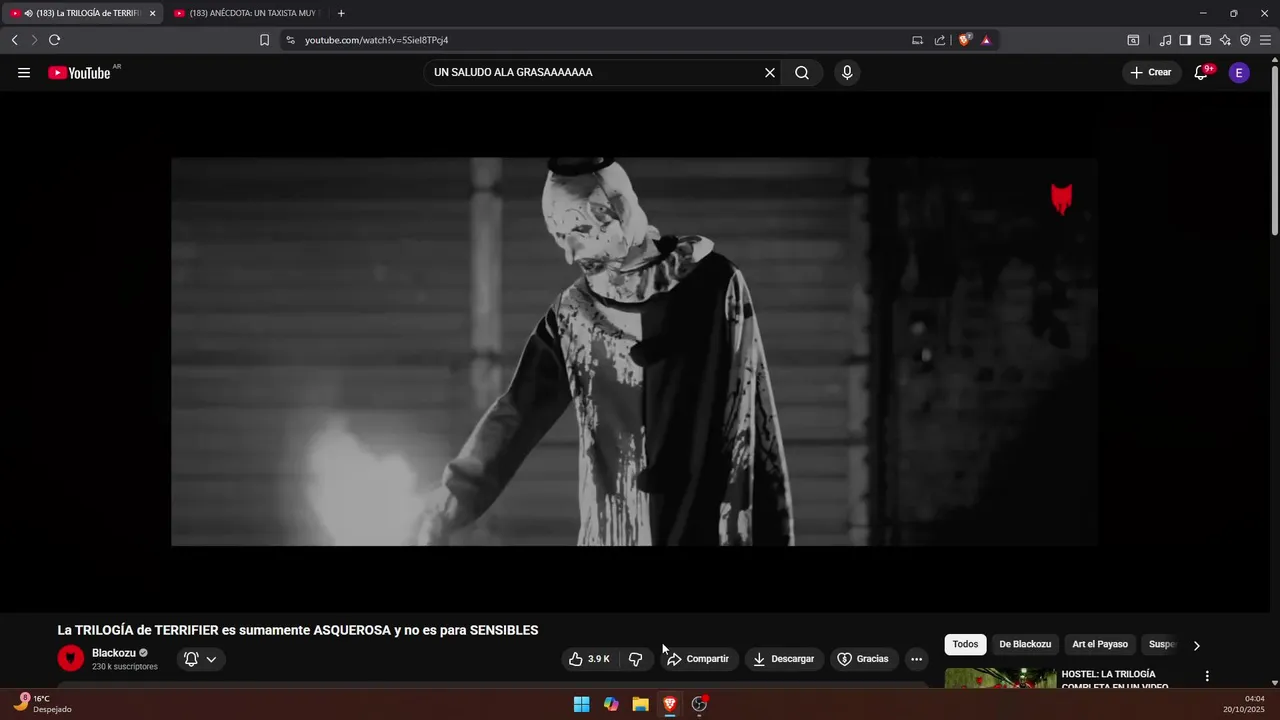Screen dimensions: 1280x720
Task: Go back in browser history
Action: (x=14, y=40)
